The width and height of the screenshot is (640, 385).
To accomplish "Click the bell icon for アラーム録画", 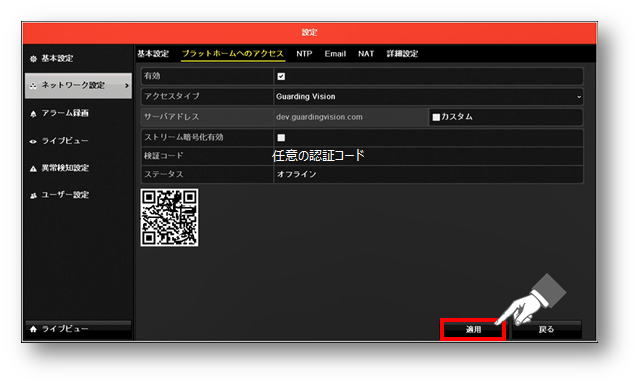I will click(33, 113).
